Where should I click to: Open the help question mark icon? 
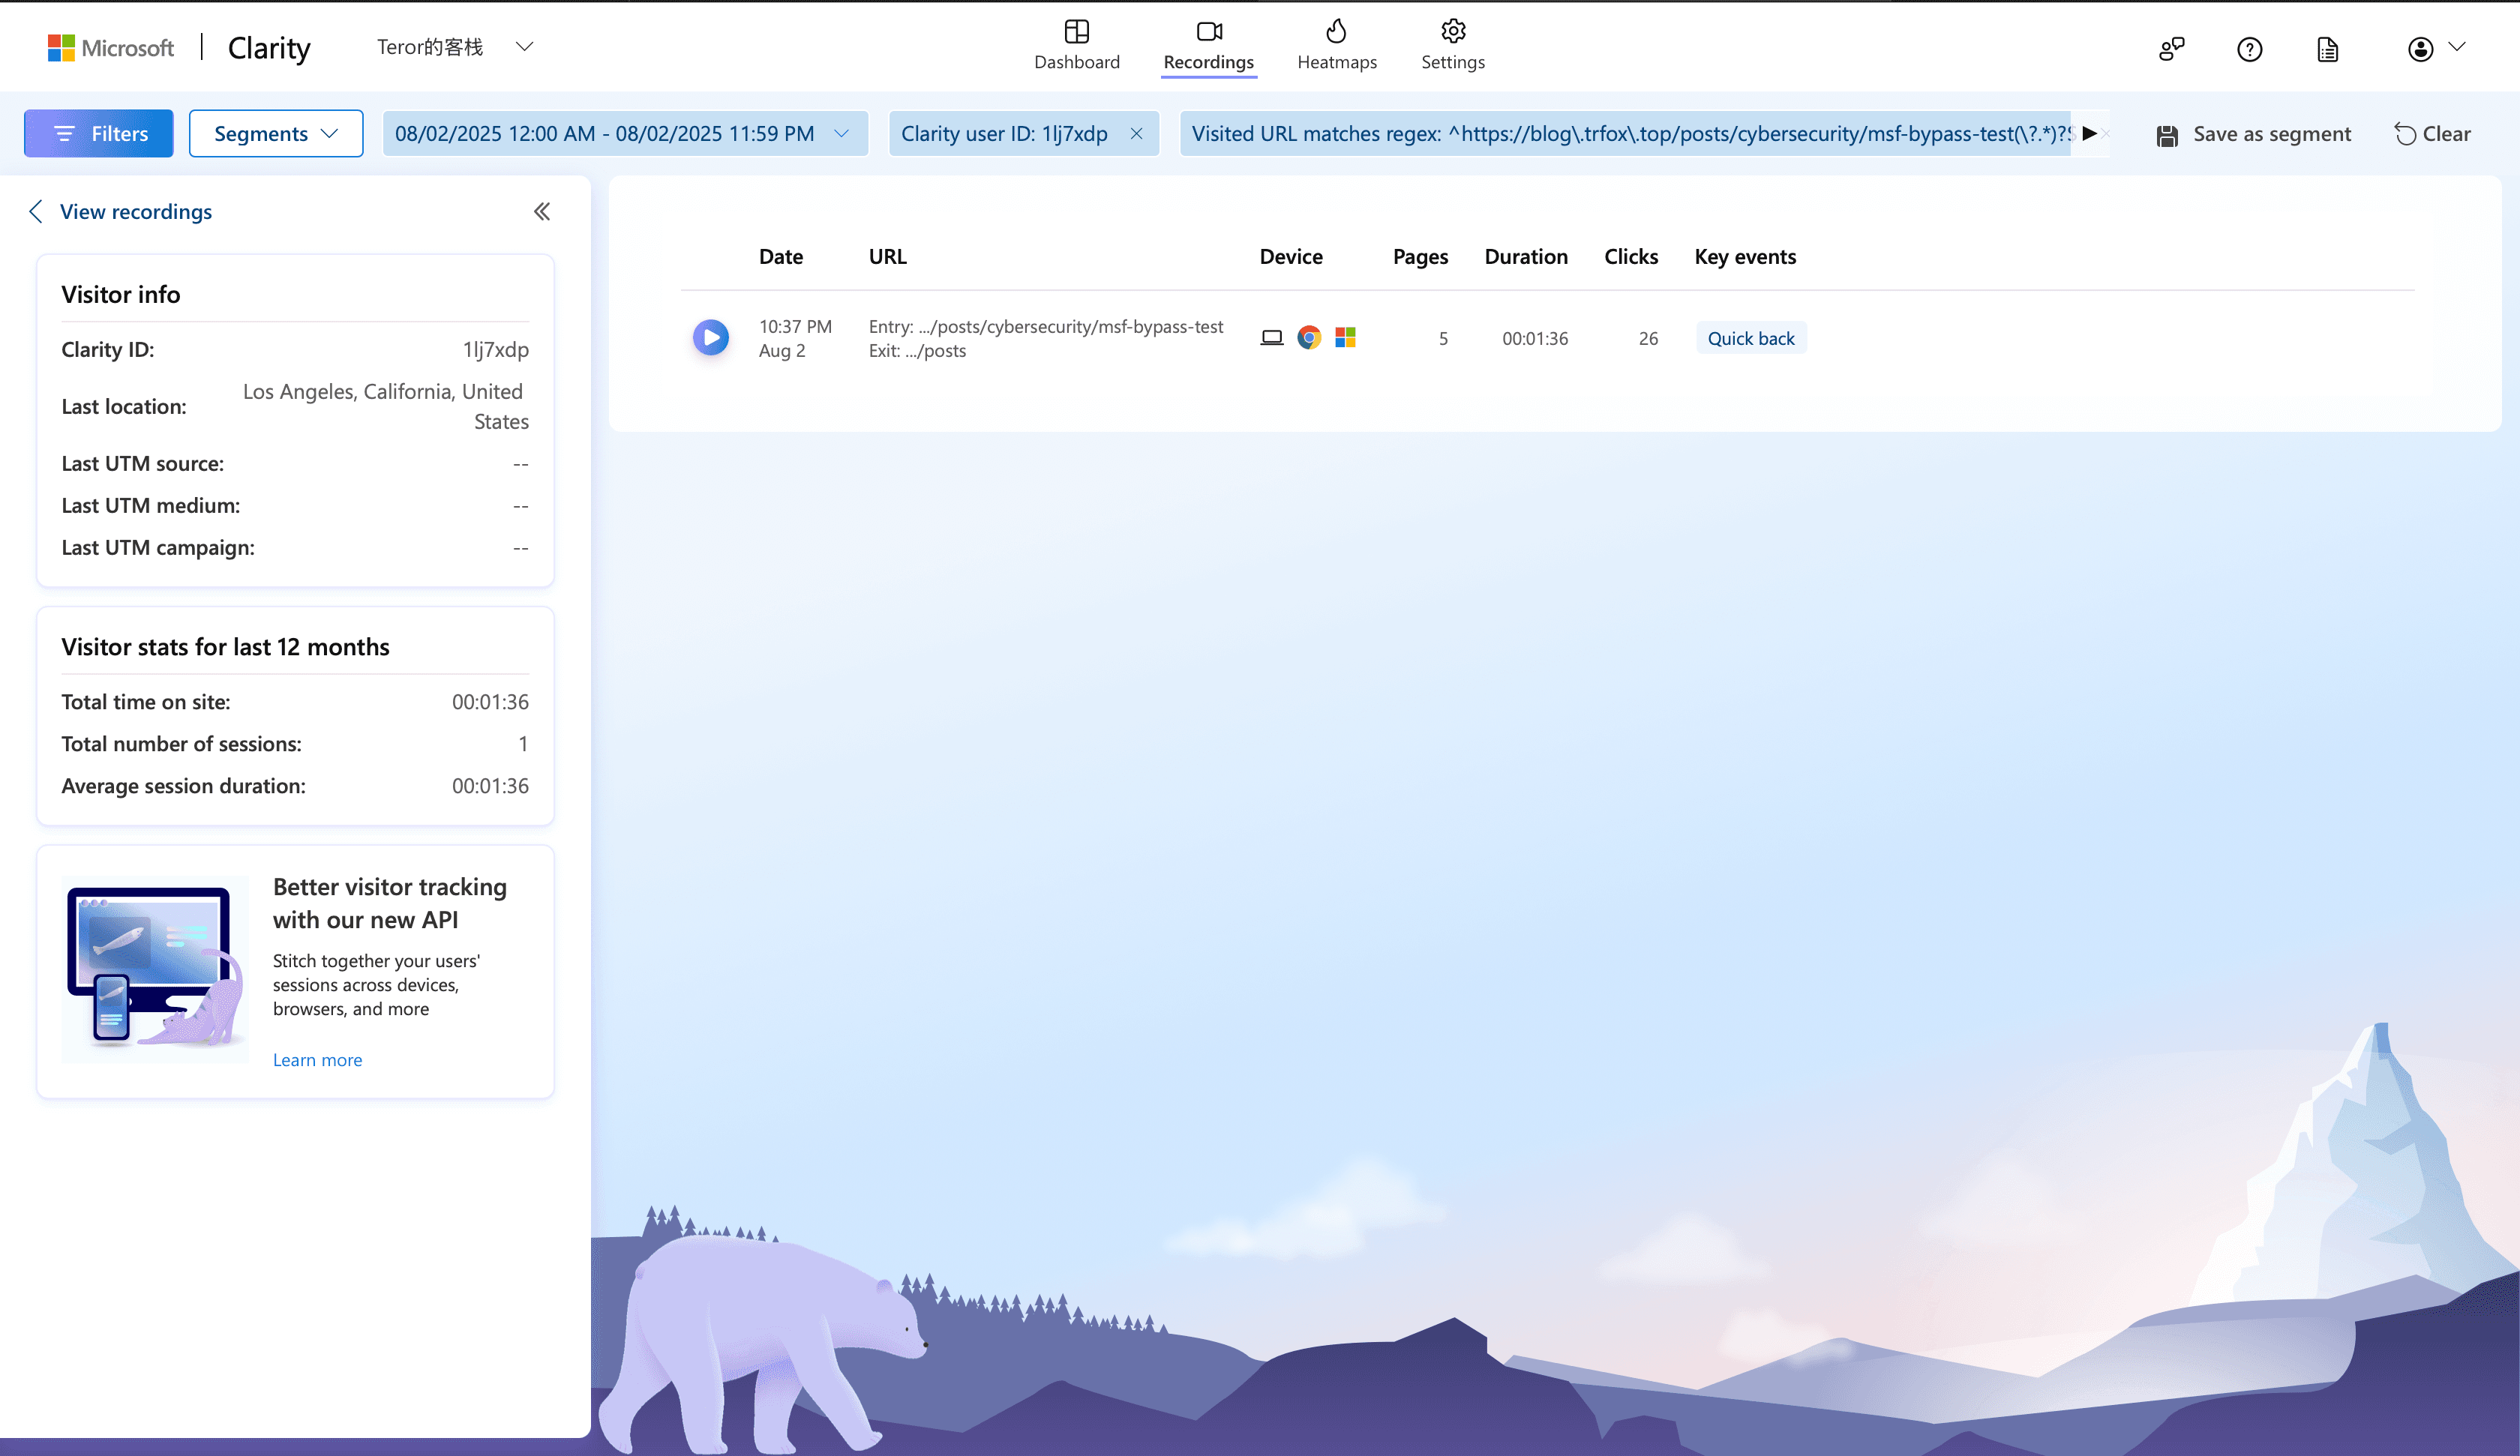[2249, 48]
